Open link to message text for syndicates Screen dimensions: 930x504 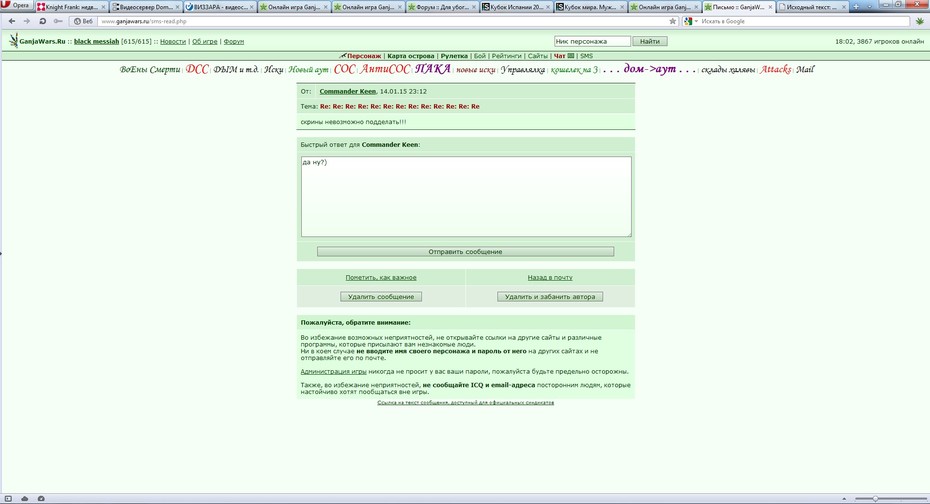[x=466, y=403]
